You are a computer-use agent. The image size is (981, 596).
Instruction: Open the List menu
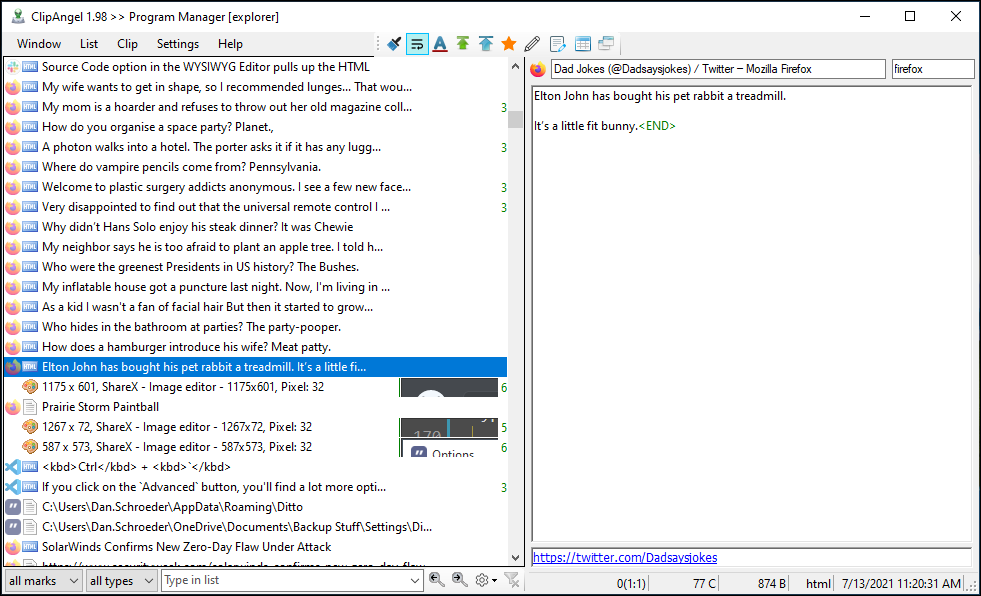tap(89, 44)
